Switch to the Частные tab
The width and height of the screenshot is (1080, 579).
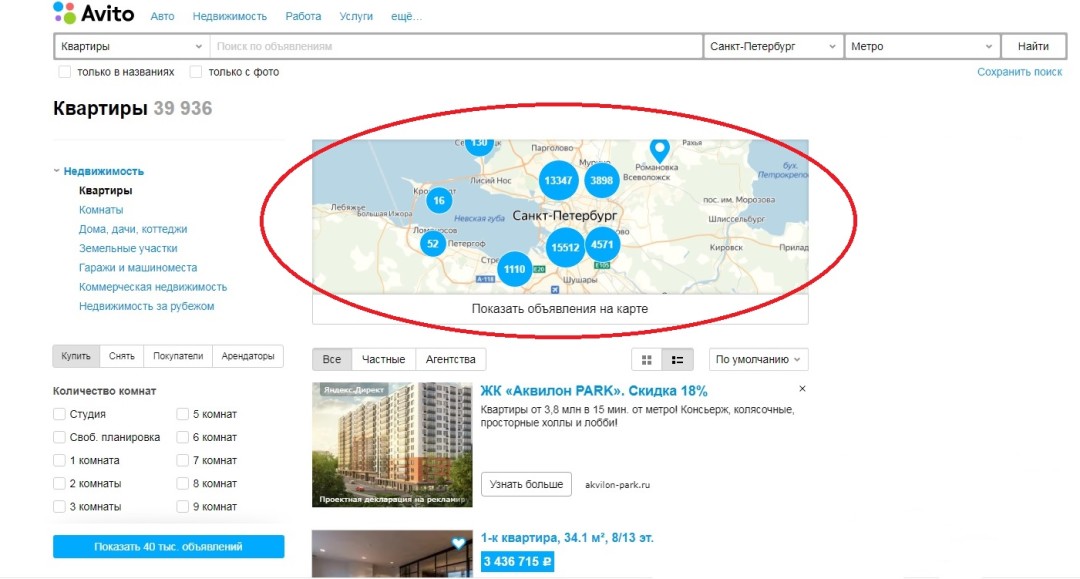coord(383,359)
